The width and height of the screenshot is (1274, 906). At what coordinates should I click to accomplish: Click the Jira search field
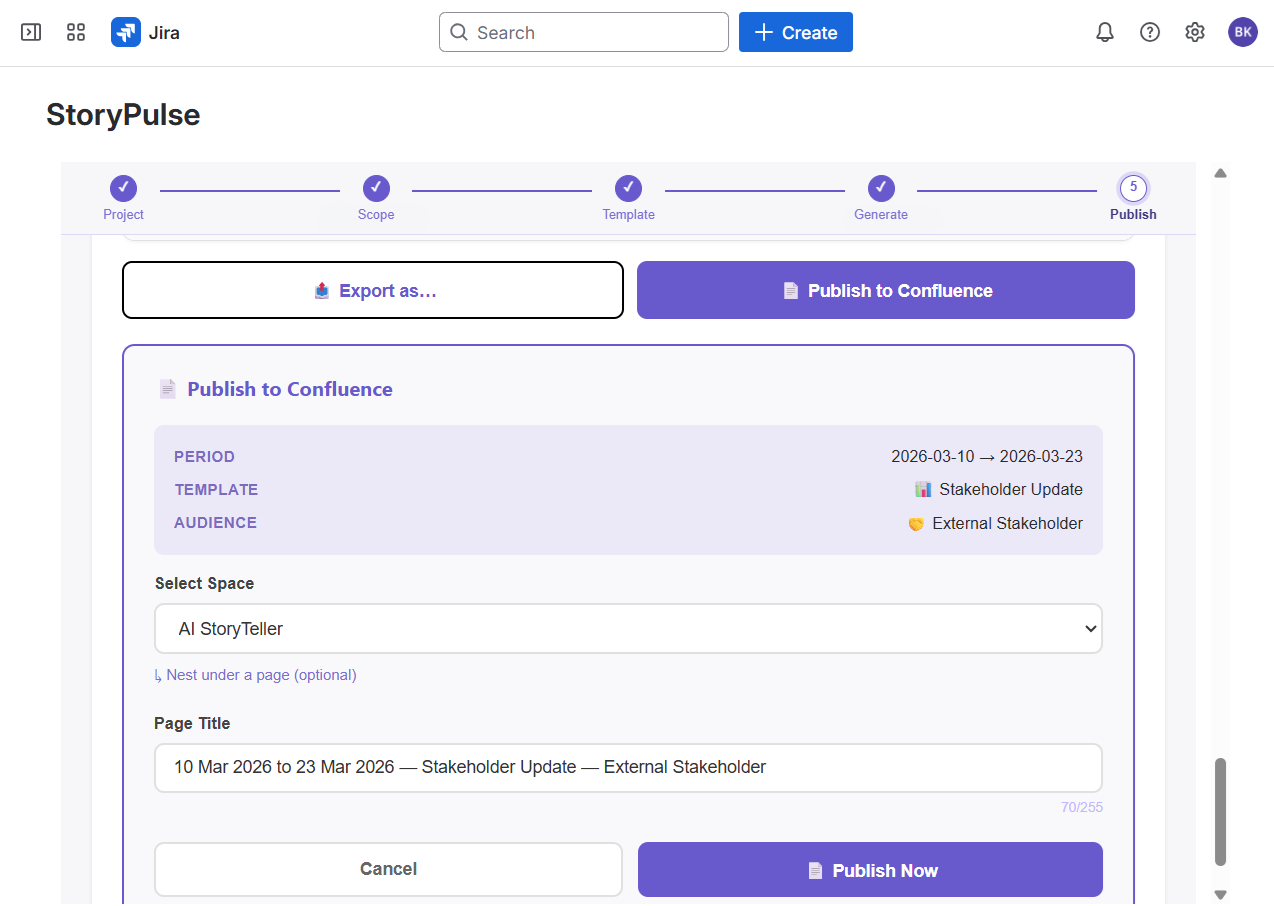tap(584, 32)
